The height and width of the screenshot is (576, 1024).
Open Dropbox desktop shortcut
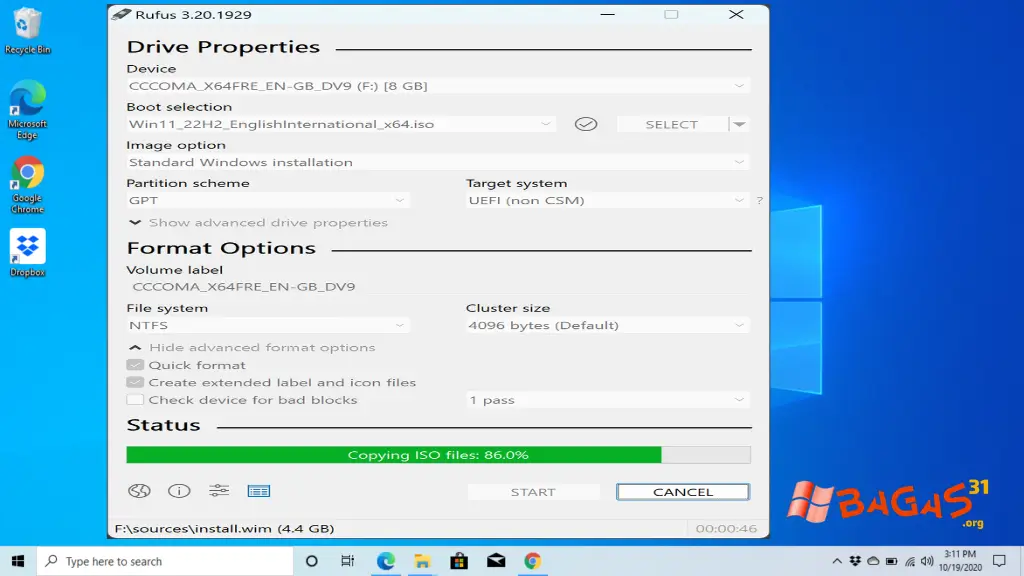[x=27, y=253]
